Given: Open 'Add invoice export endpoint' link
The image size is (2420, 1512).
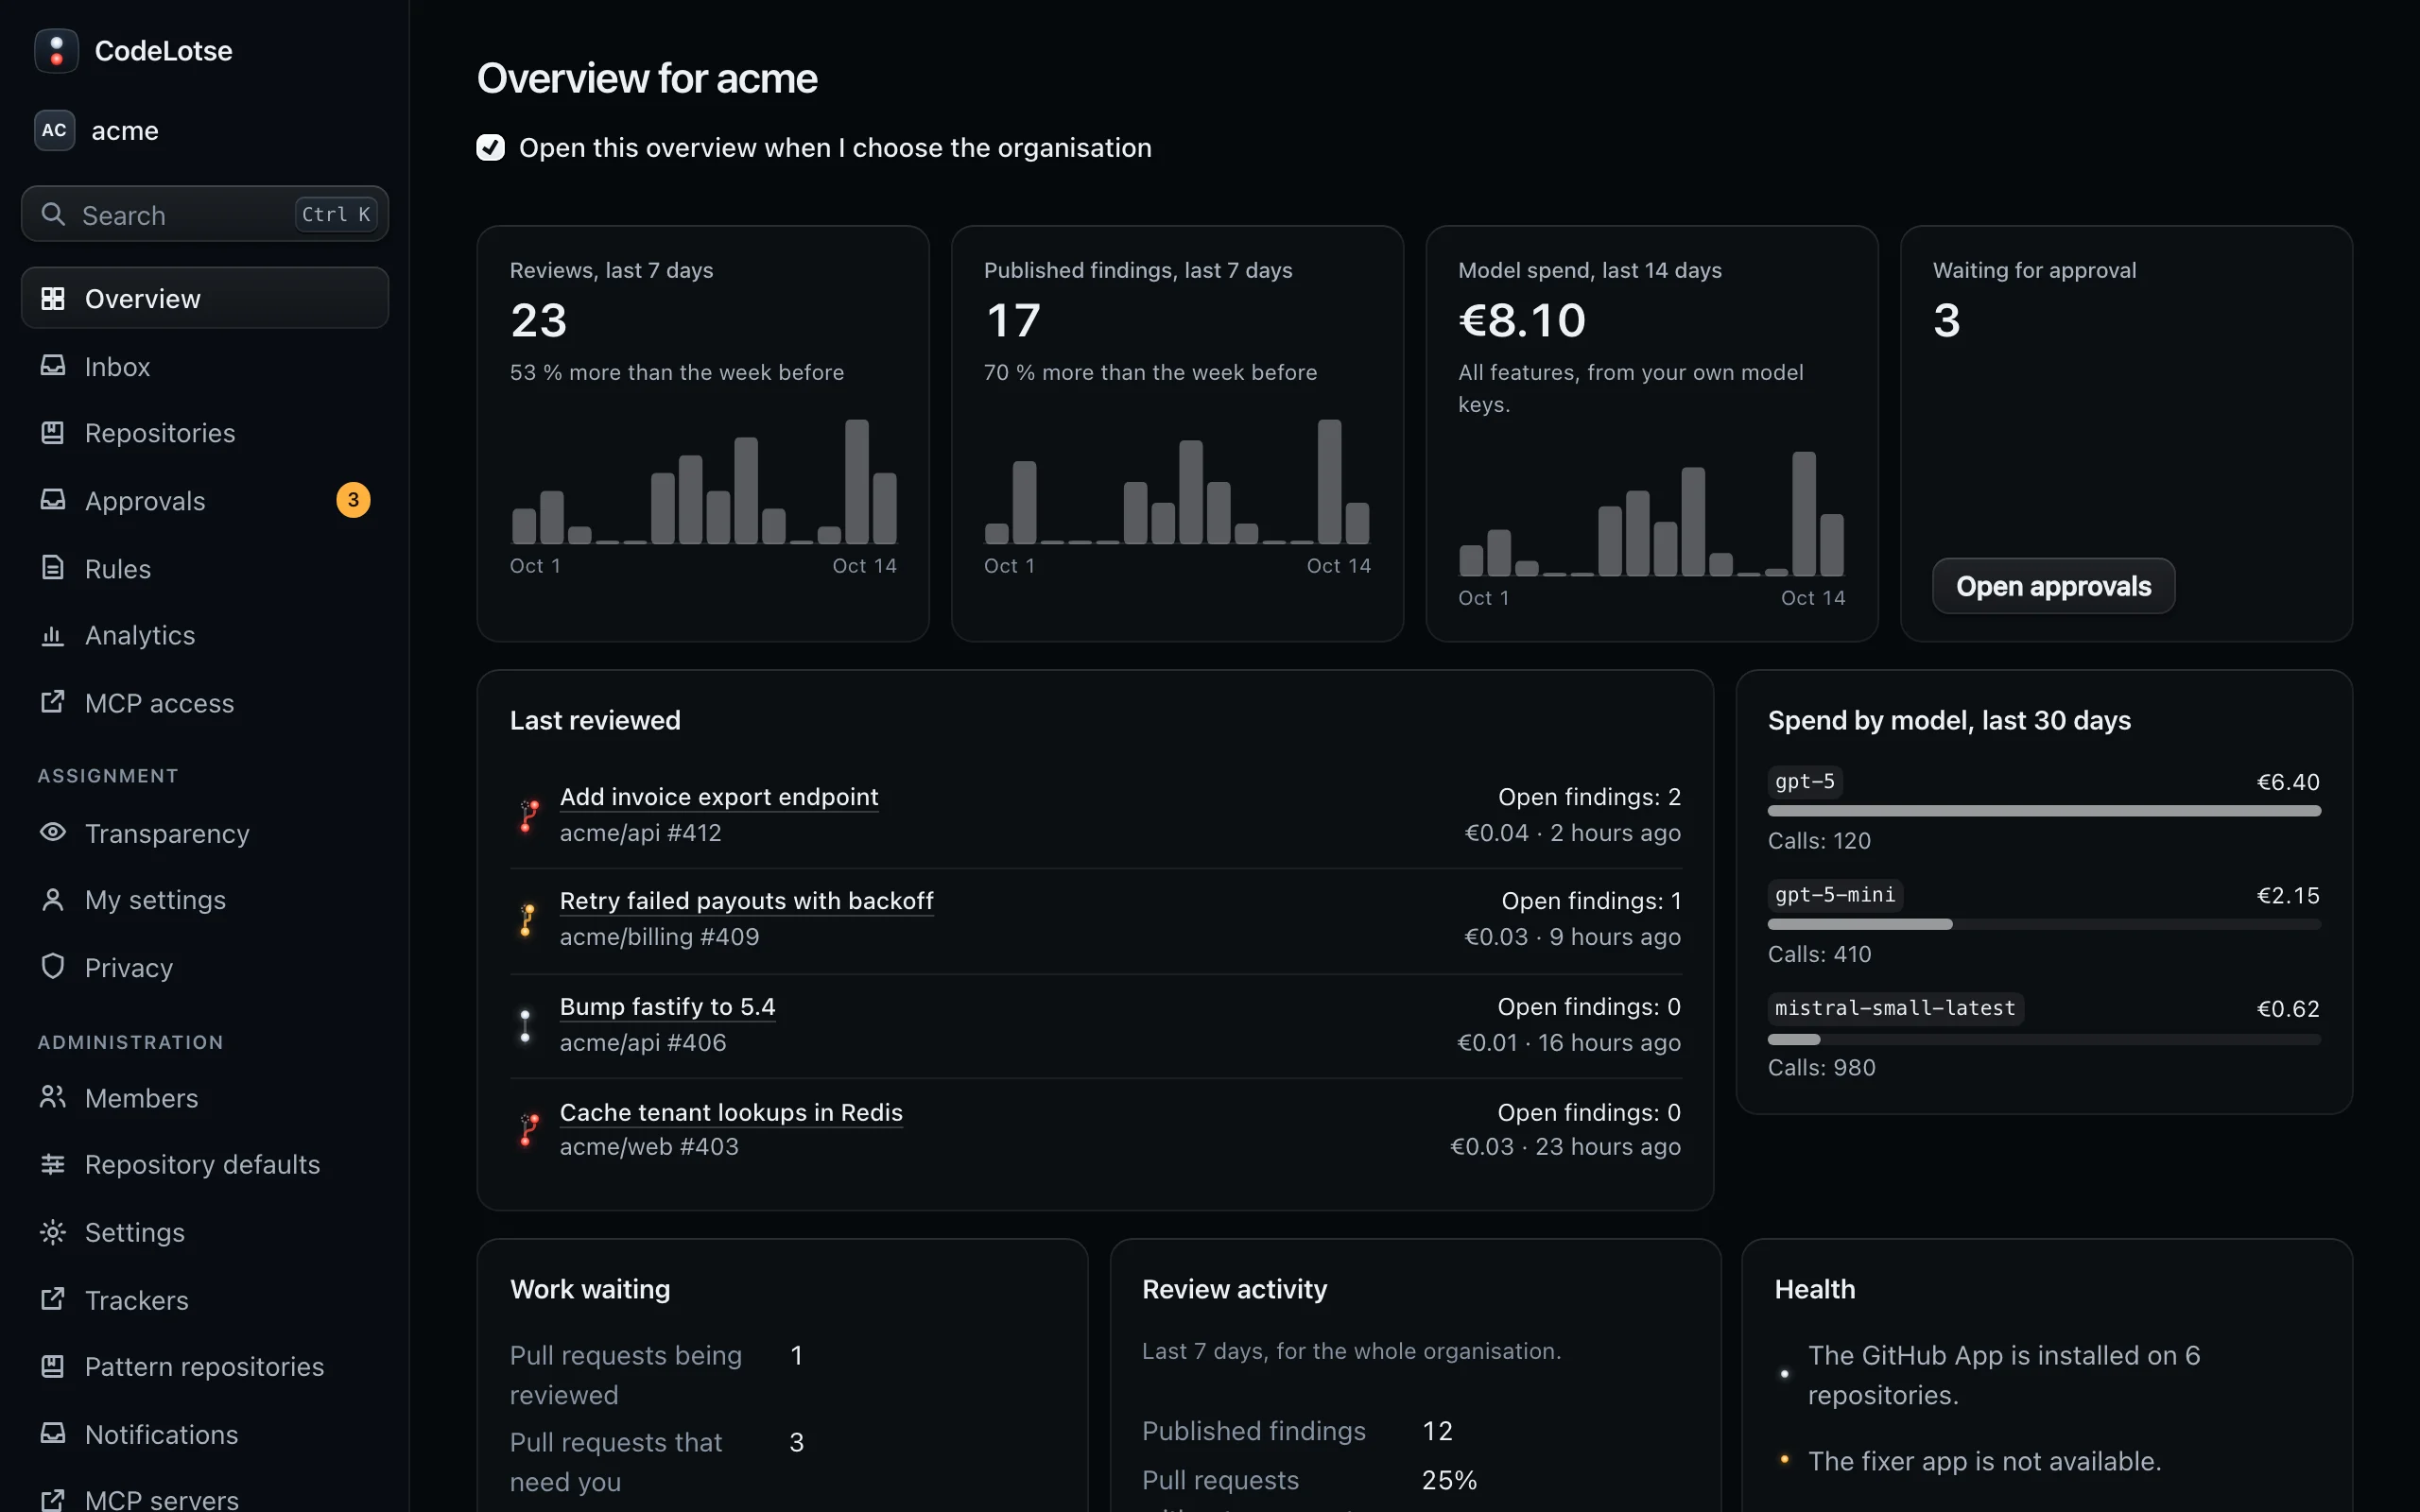Looking at the screenshot, I should (x=719, y=797).
